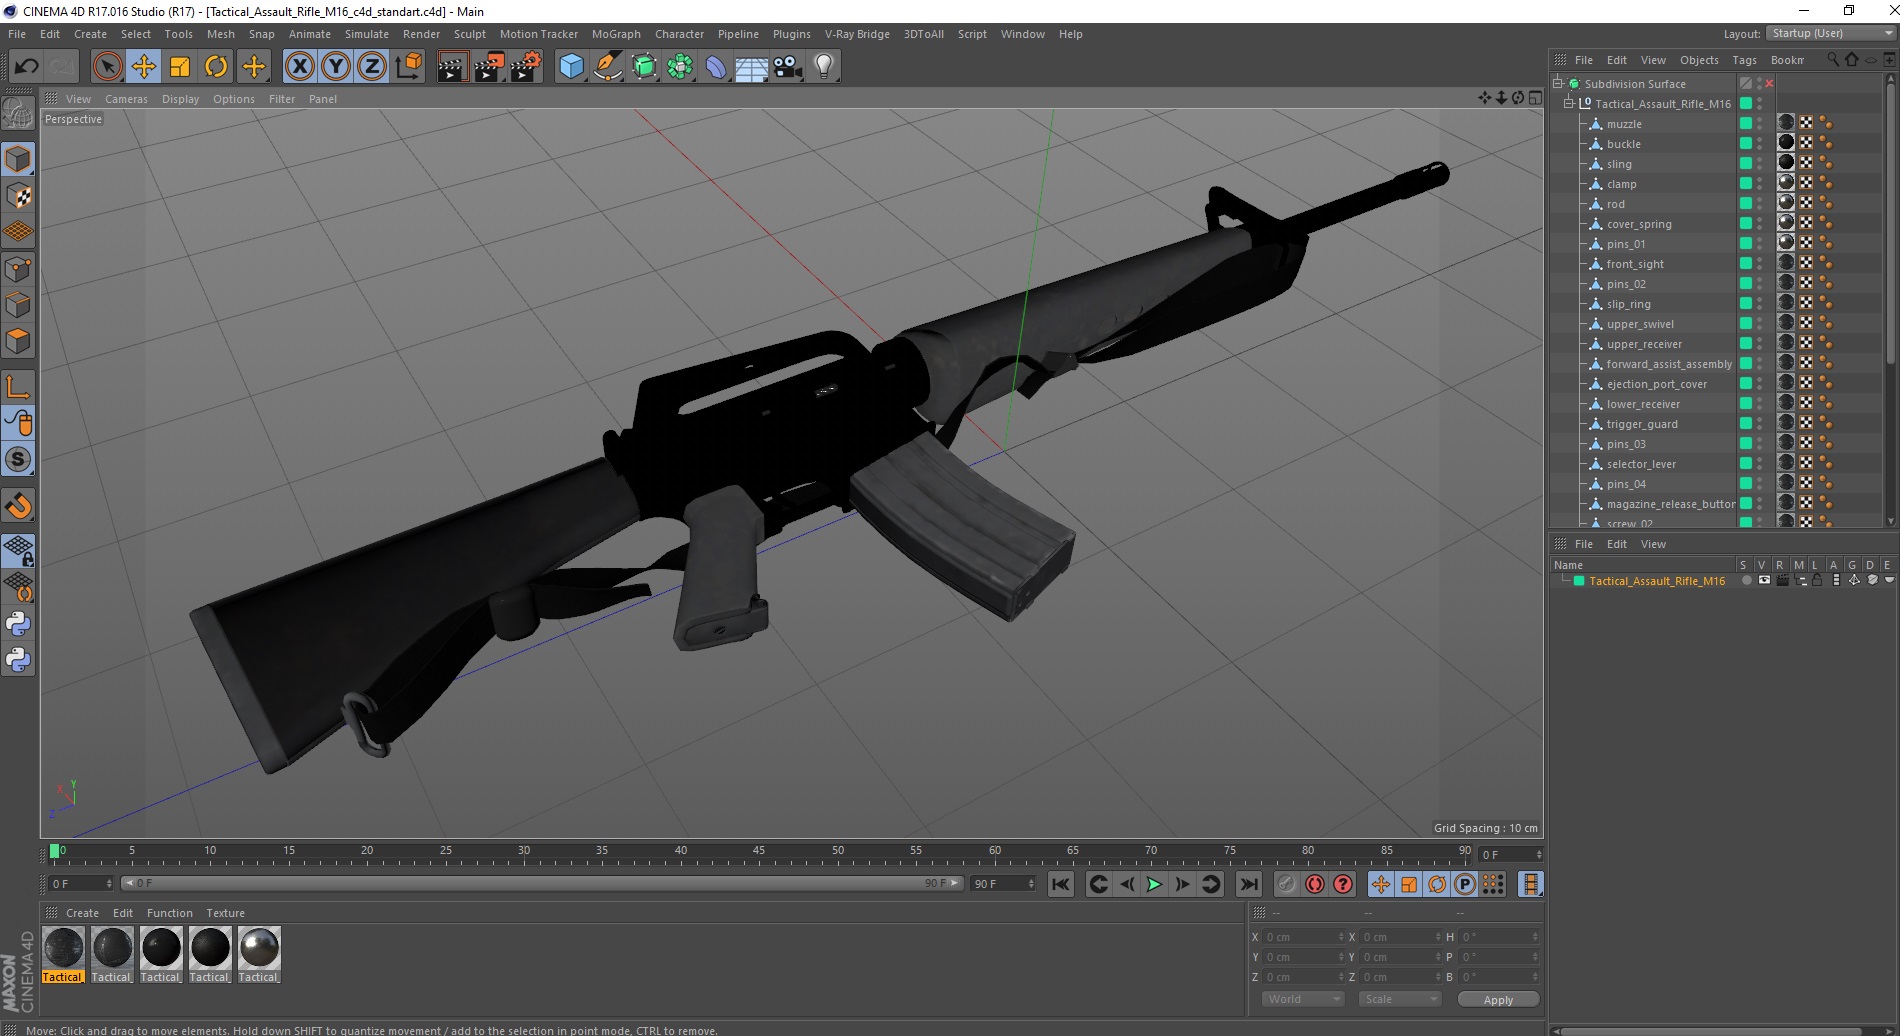The height and width of the screenshot is (1036, 1900).
Task: Click the Undo arrow icon
Action: pyautogui.click(x=26, y=67)
